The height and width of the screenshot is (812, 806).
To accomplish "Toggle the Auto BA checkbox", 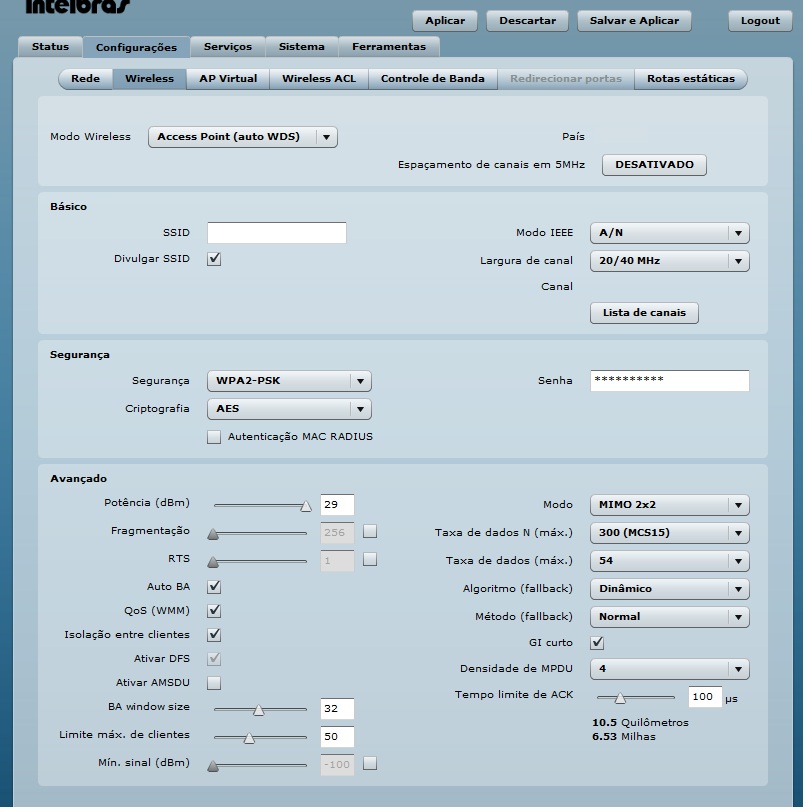I will click(214, 587).
